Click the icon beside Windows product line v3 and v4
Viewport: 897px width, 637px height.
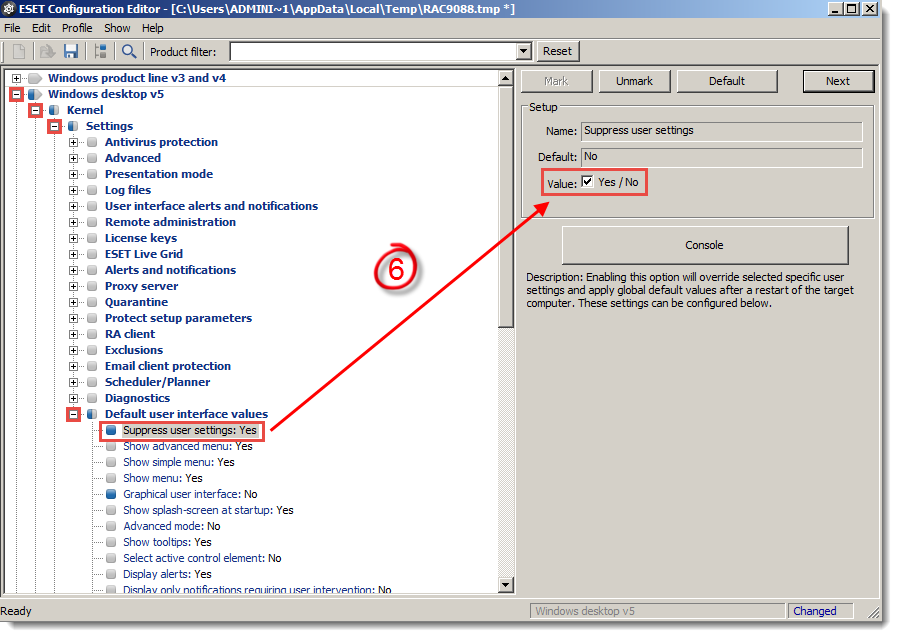(x=35, y=78)
